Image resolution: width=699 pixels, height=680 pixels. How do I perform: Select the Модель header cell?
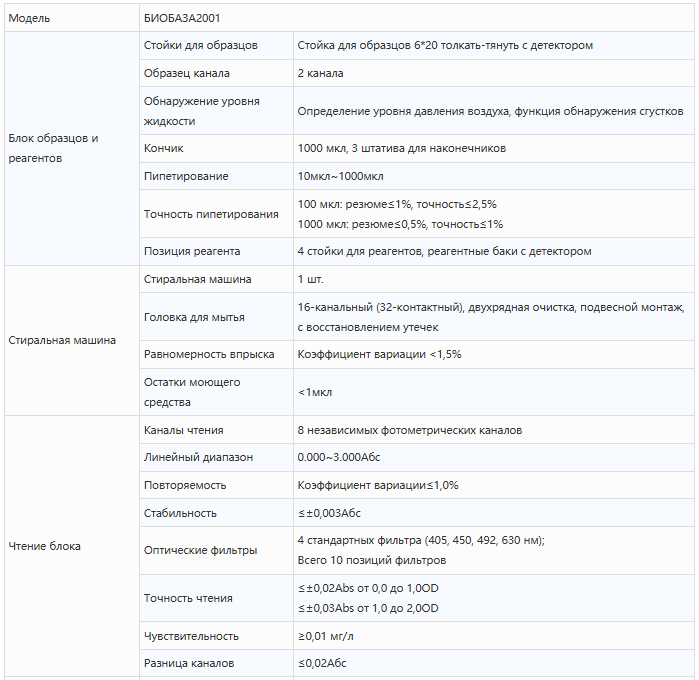72,18
